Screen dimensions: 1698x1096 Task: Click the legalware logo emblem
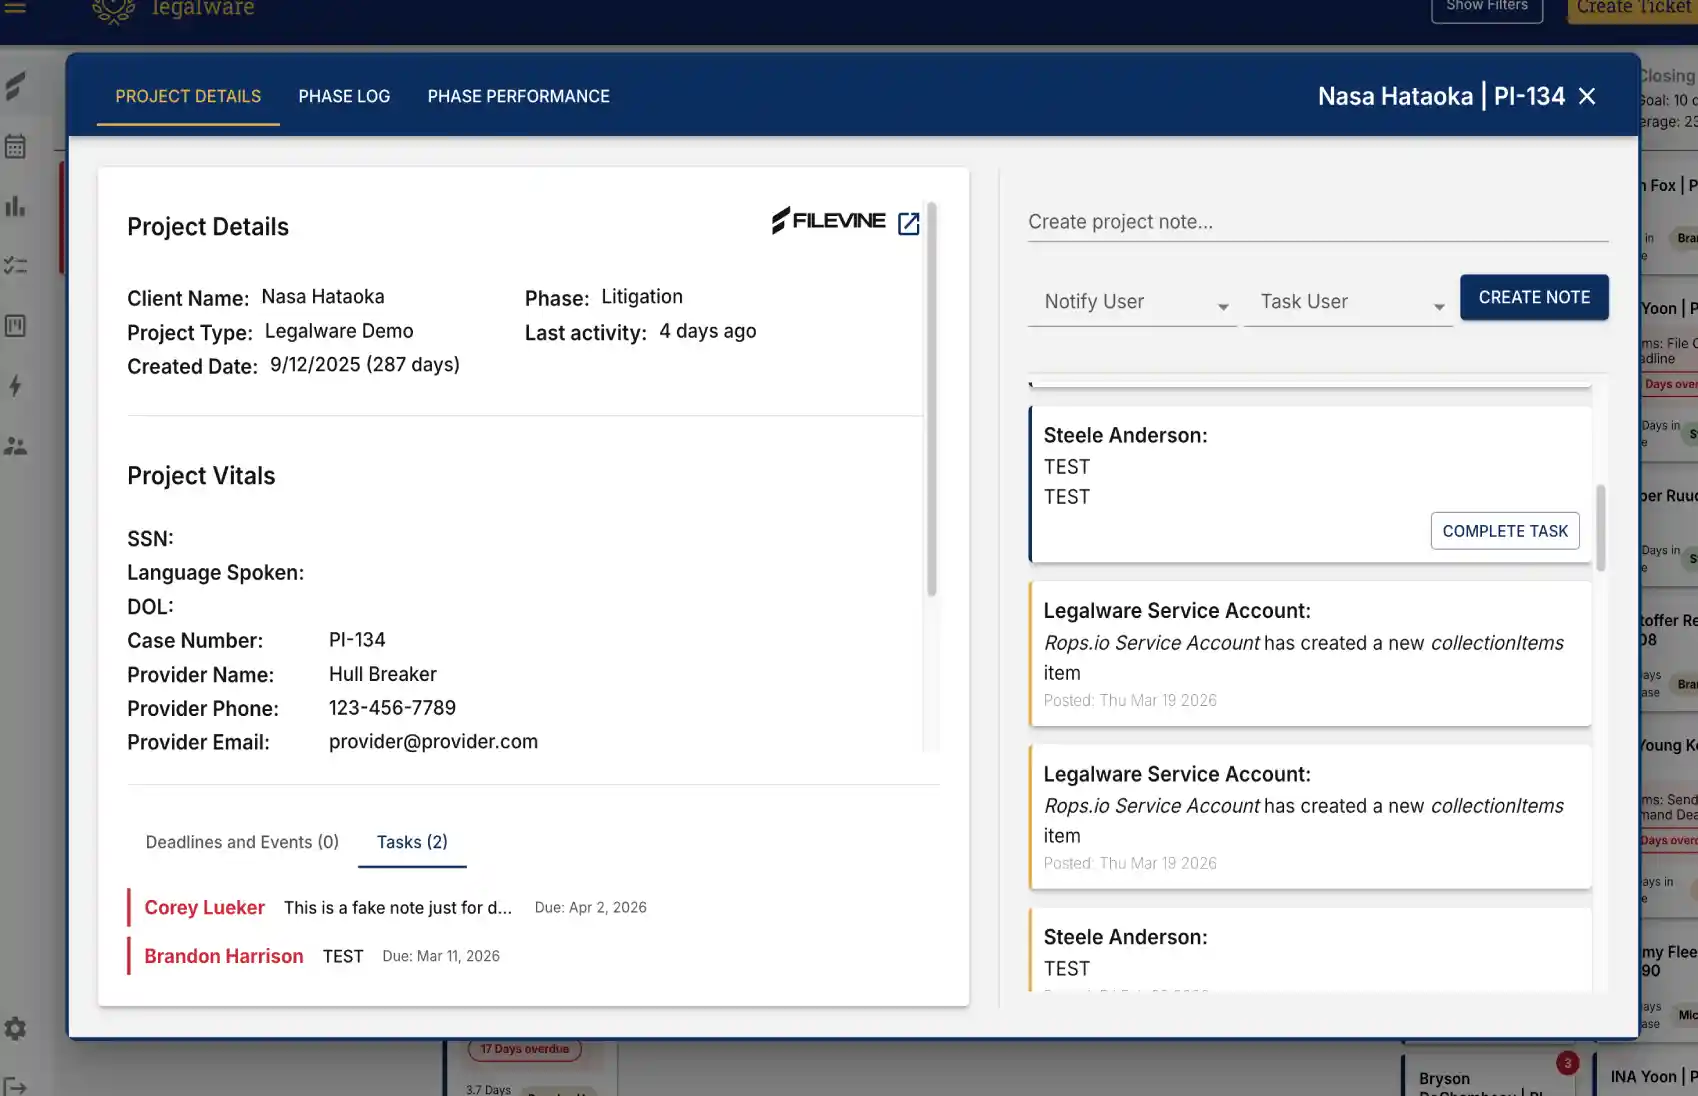[113, 10]
